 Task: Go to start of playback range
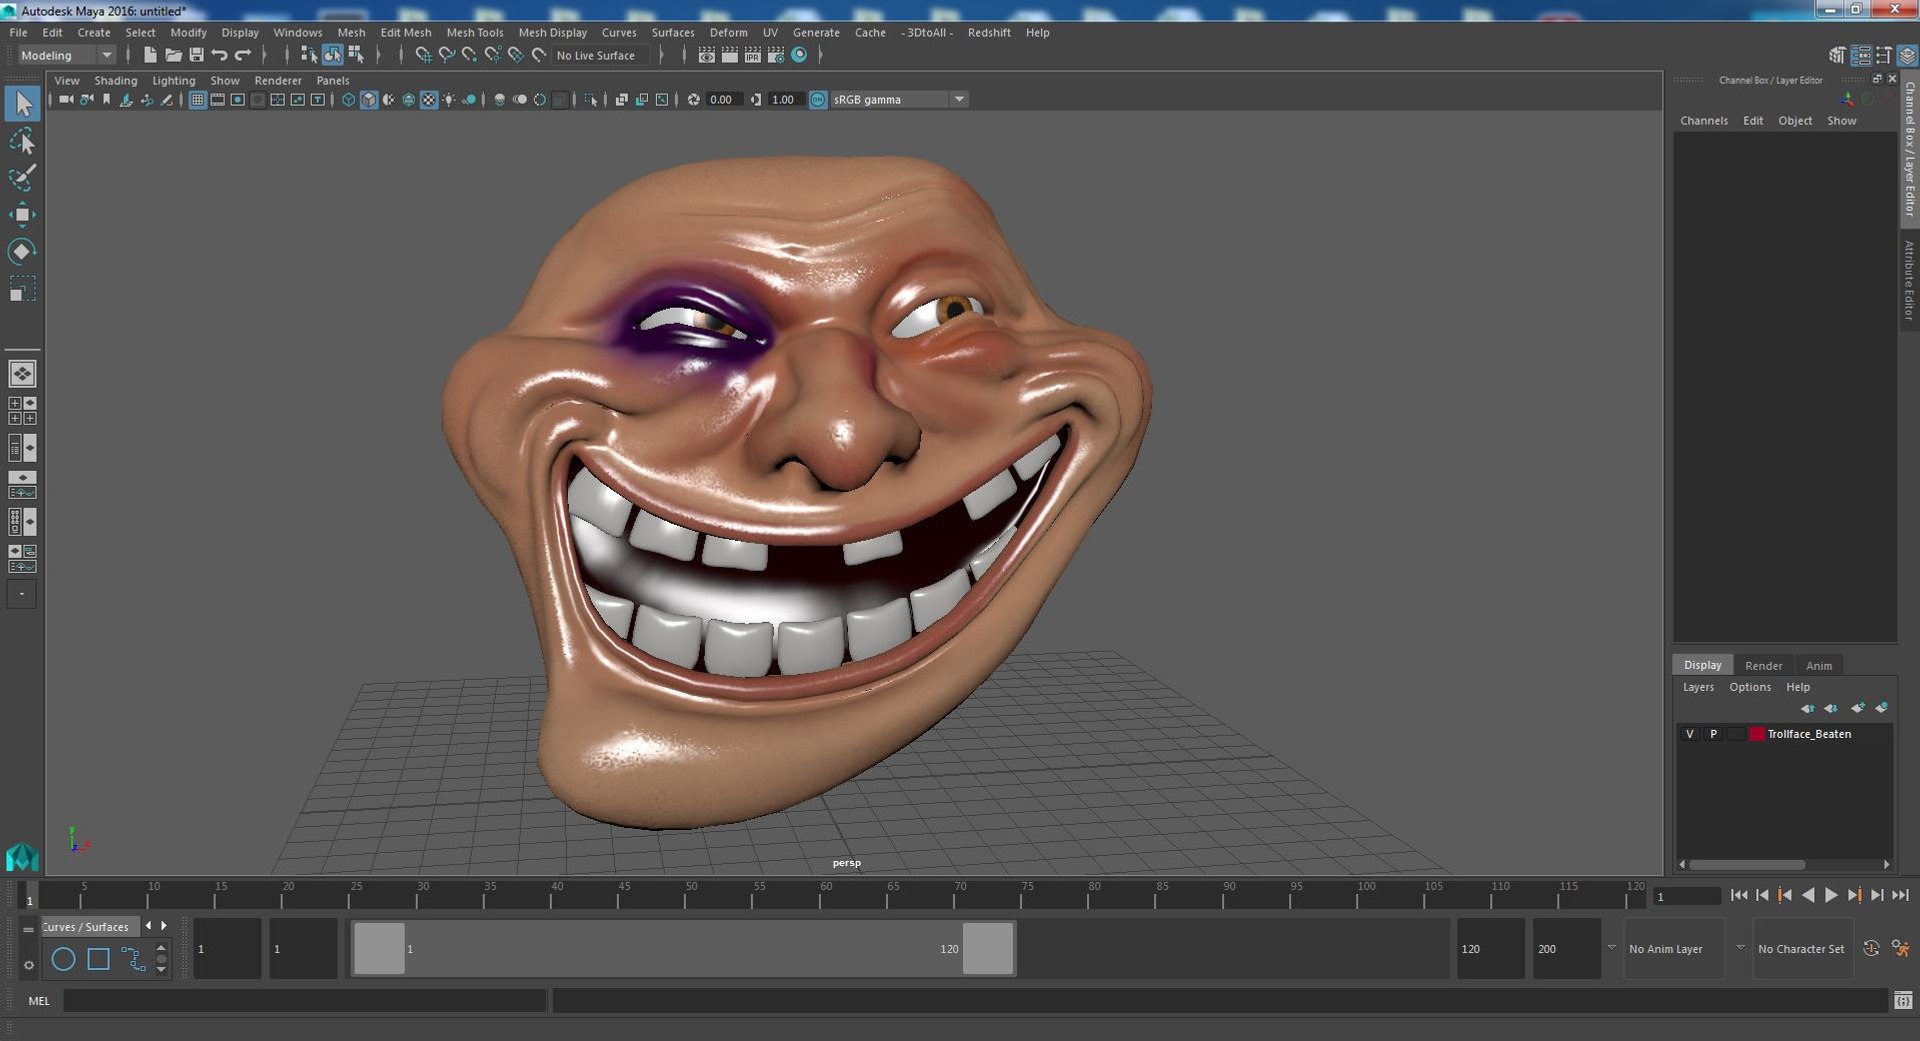(x=1738, y=895)
